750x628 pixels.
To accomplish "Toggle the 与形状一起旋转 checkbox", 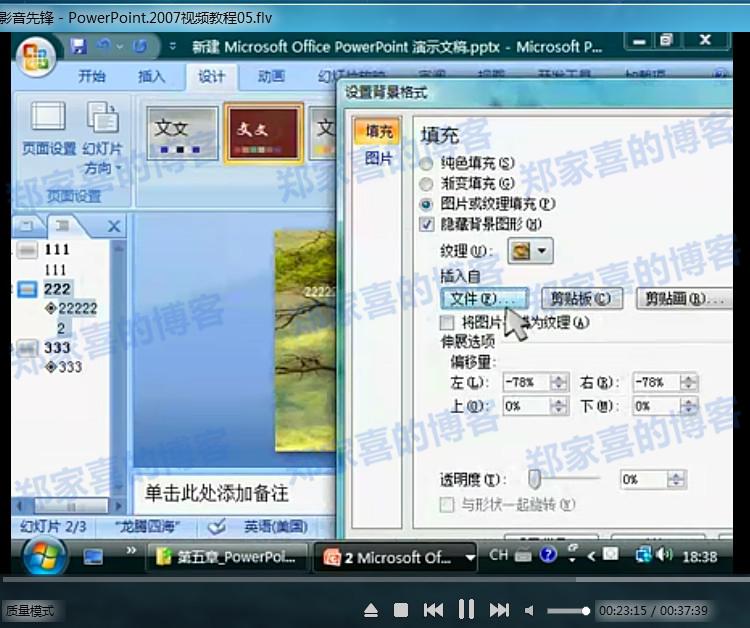I will (x=447, y=505).
